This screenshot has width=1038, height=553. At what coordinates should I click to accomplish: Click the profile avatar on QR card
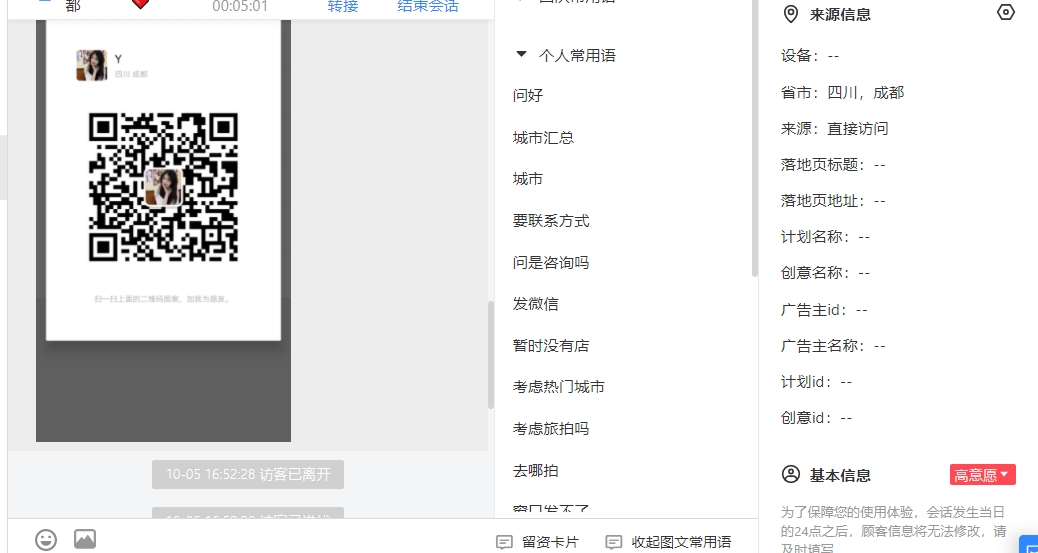[91, 66]
